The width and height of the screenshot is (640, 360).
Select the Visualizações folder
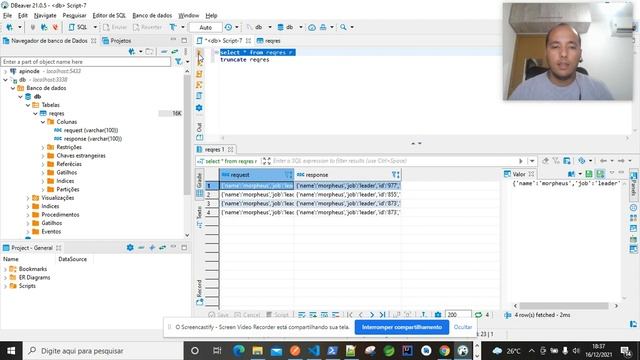58,198
